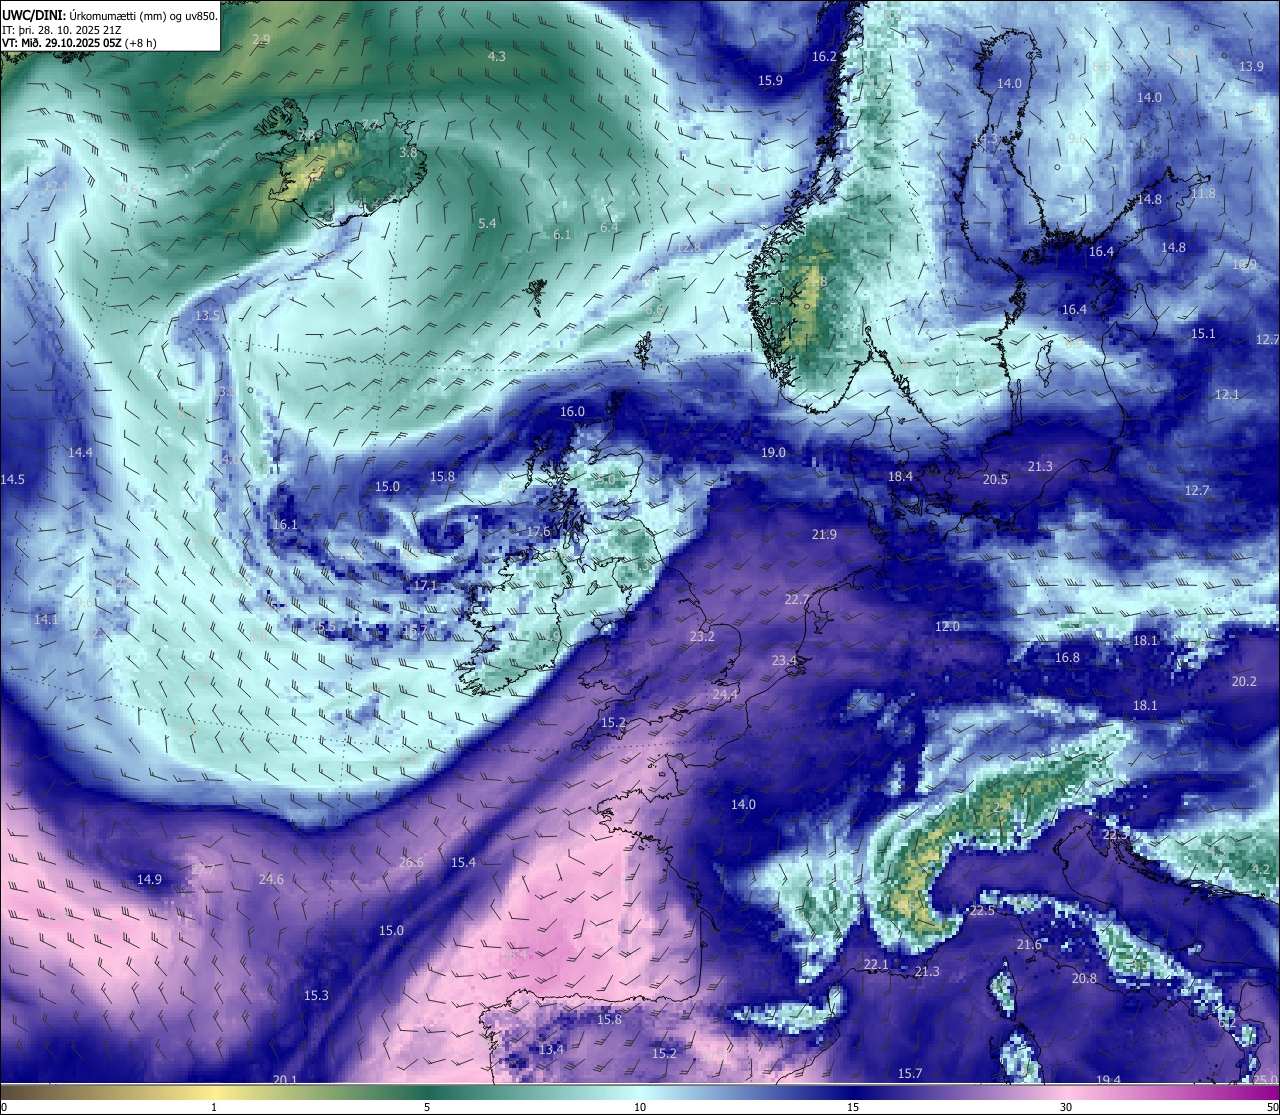Select the 26.6 value label
1280x1115 pixels.
411,862
